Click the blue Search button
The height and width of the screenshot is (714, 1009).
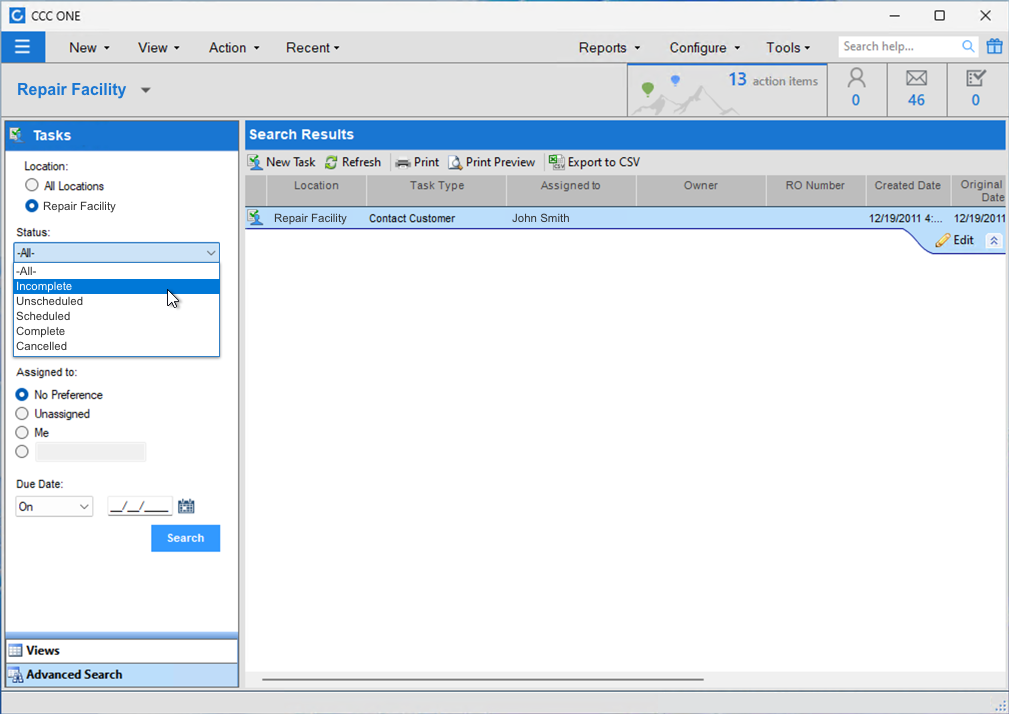click(185, 538)
